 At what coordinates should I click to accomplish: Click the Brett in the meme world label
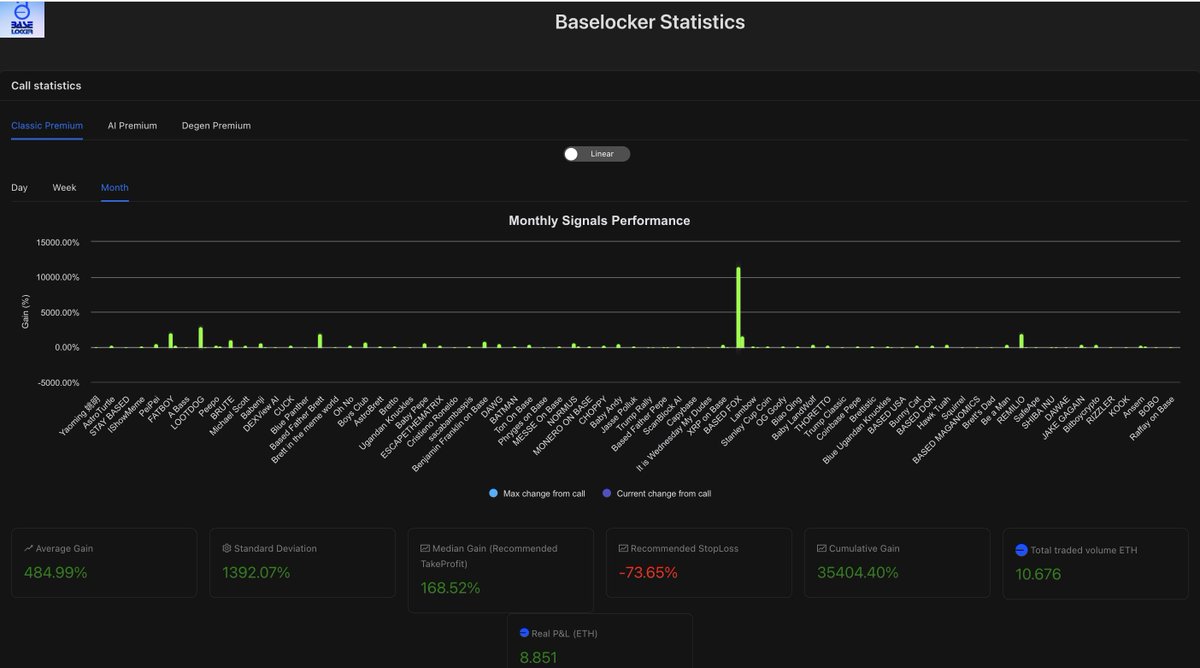304,429
